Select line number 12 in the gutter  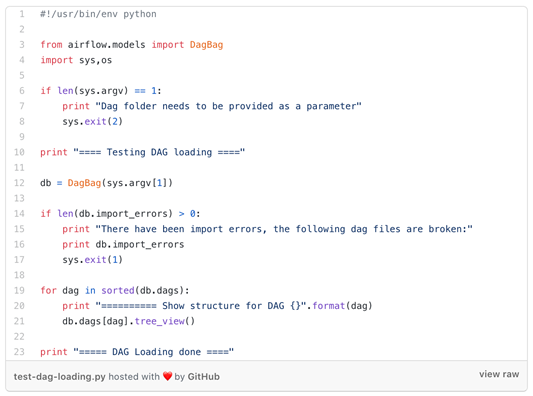click(x=19, y=183)
